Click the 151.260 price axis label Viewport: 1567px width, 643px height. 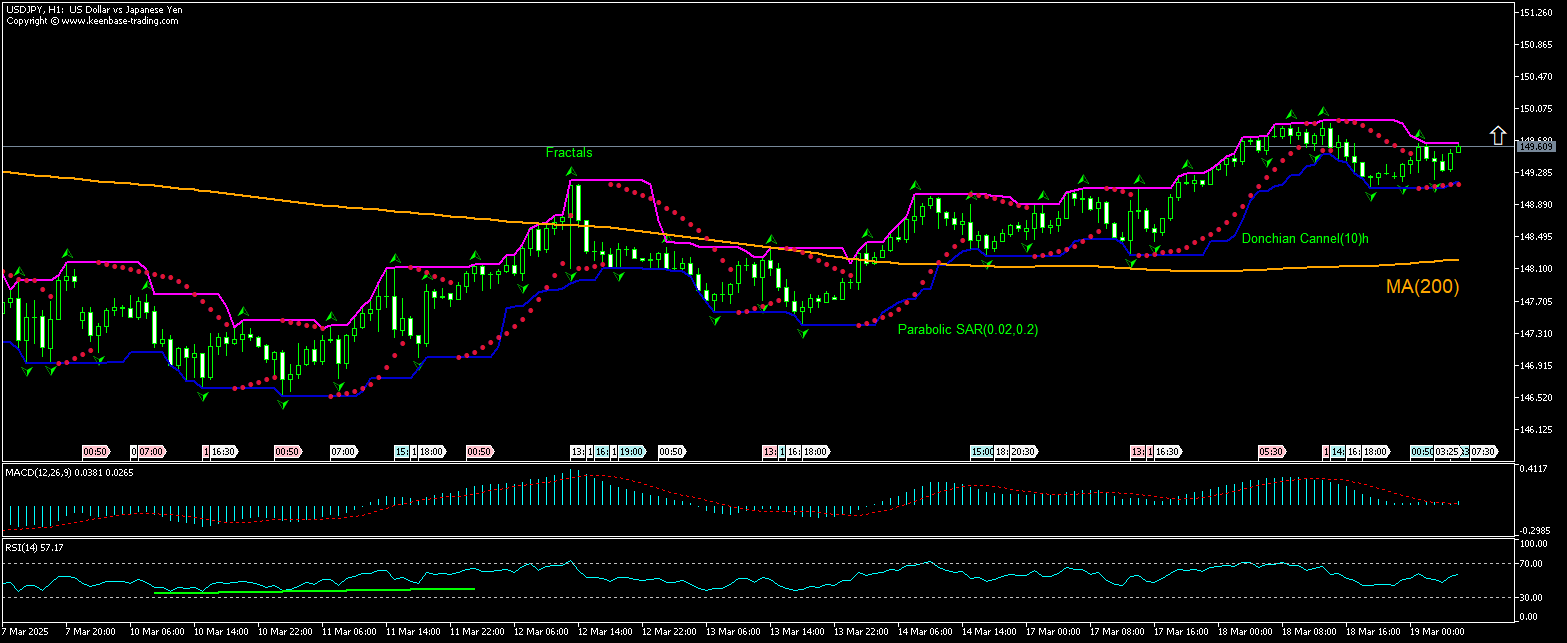(x=1535, y=13)
